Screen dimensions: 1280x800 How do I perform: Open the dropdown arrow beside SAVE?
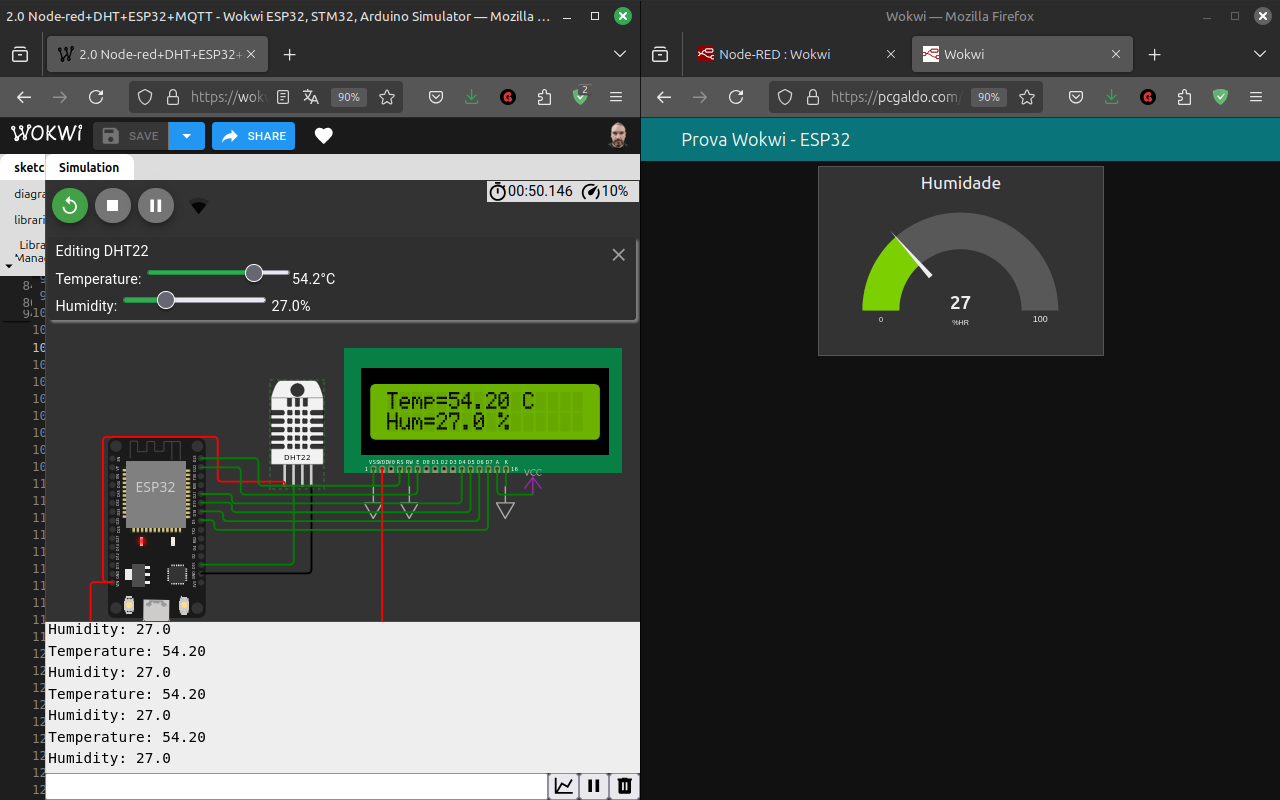pos(187,136)
